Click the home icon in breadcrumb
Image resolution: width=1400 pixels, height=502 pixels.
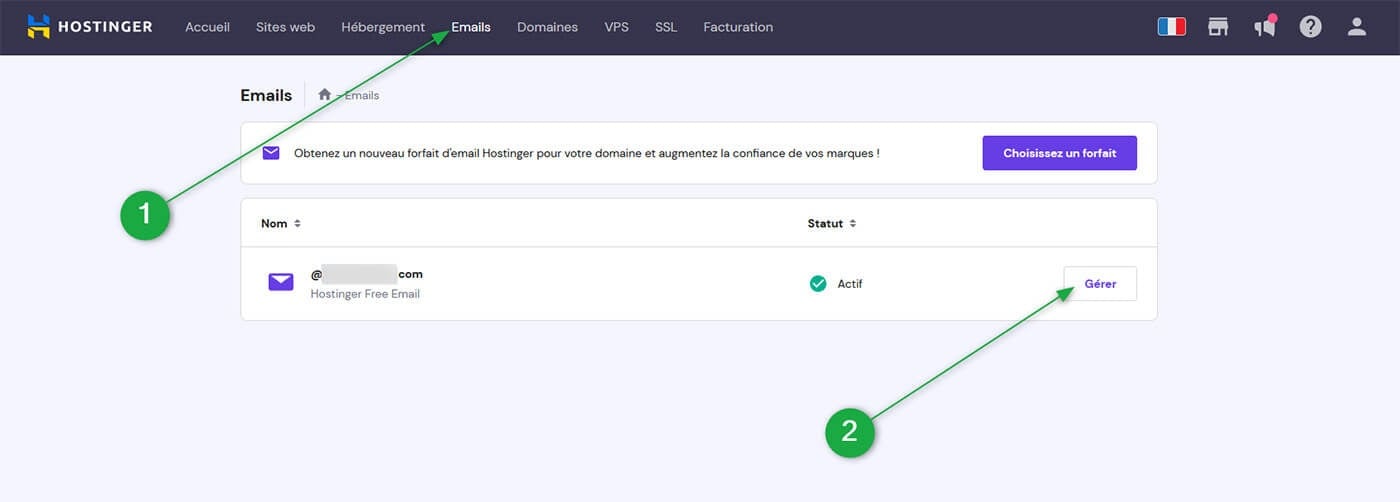click(324, 95)
